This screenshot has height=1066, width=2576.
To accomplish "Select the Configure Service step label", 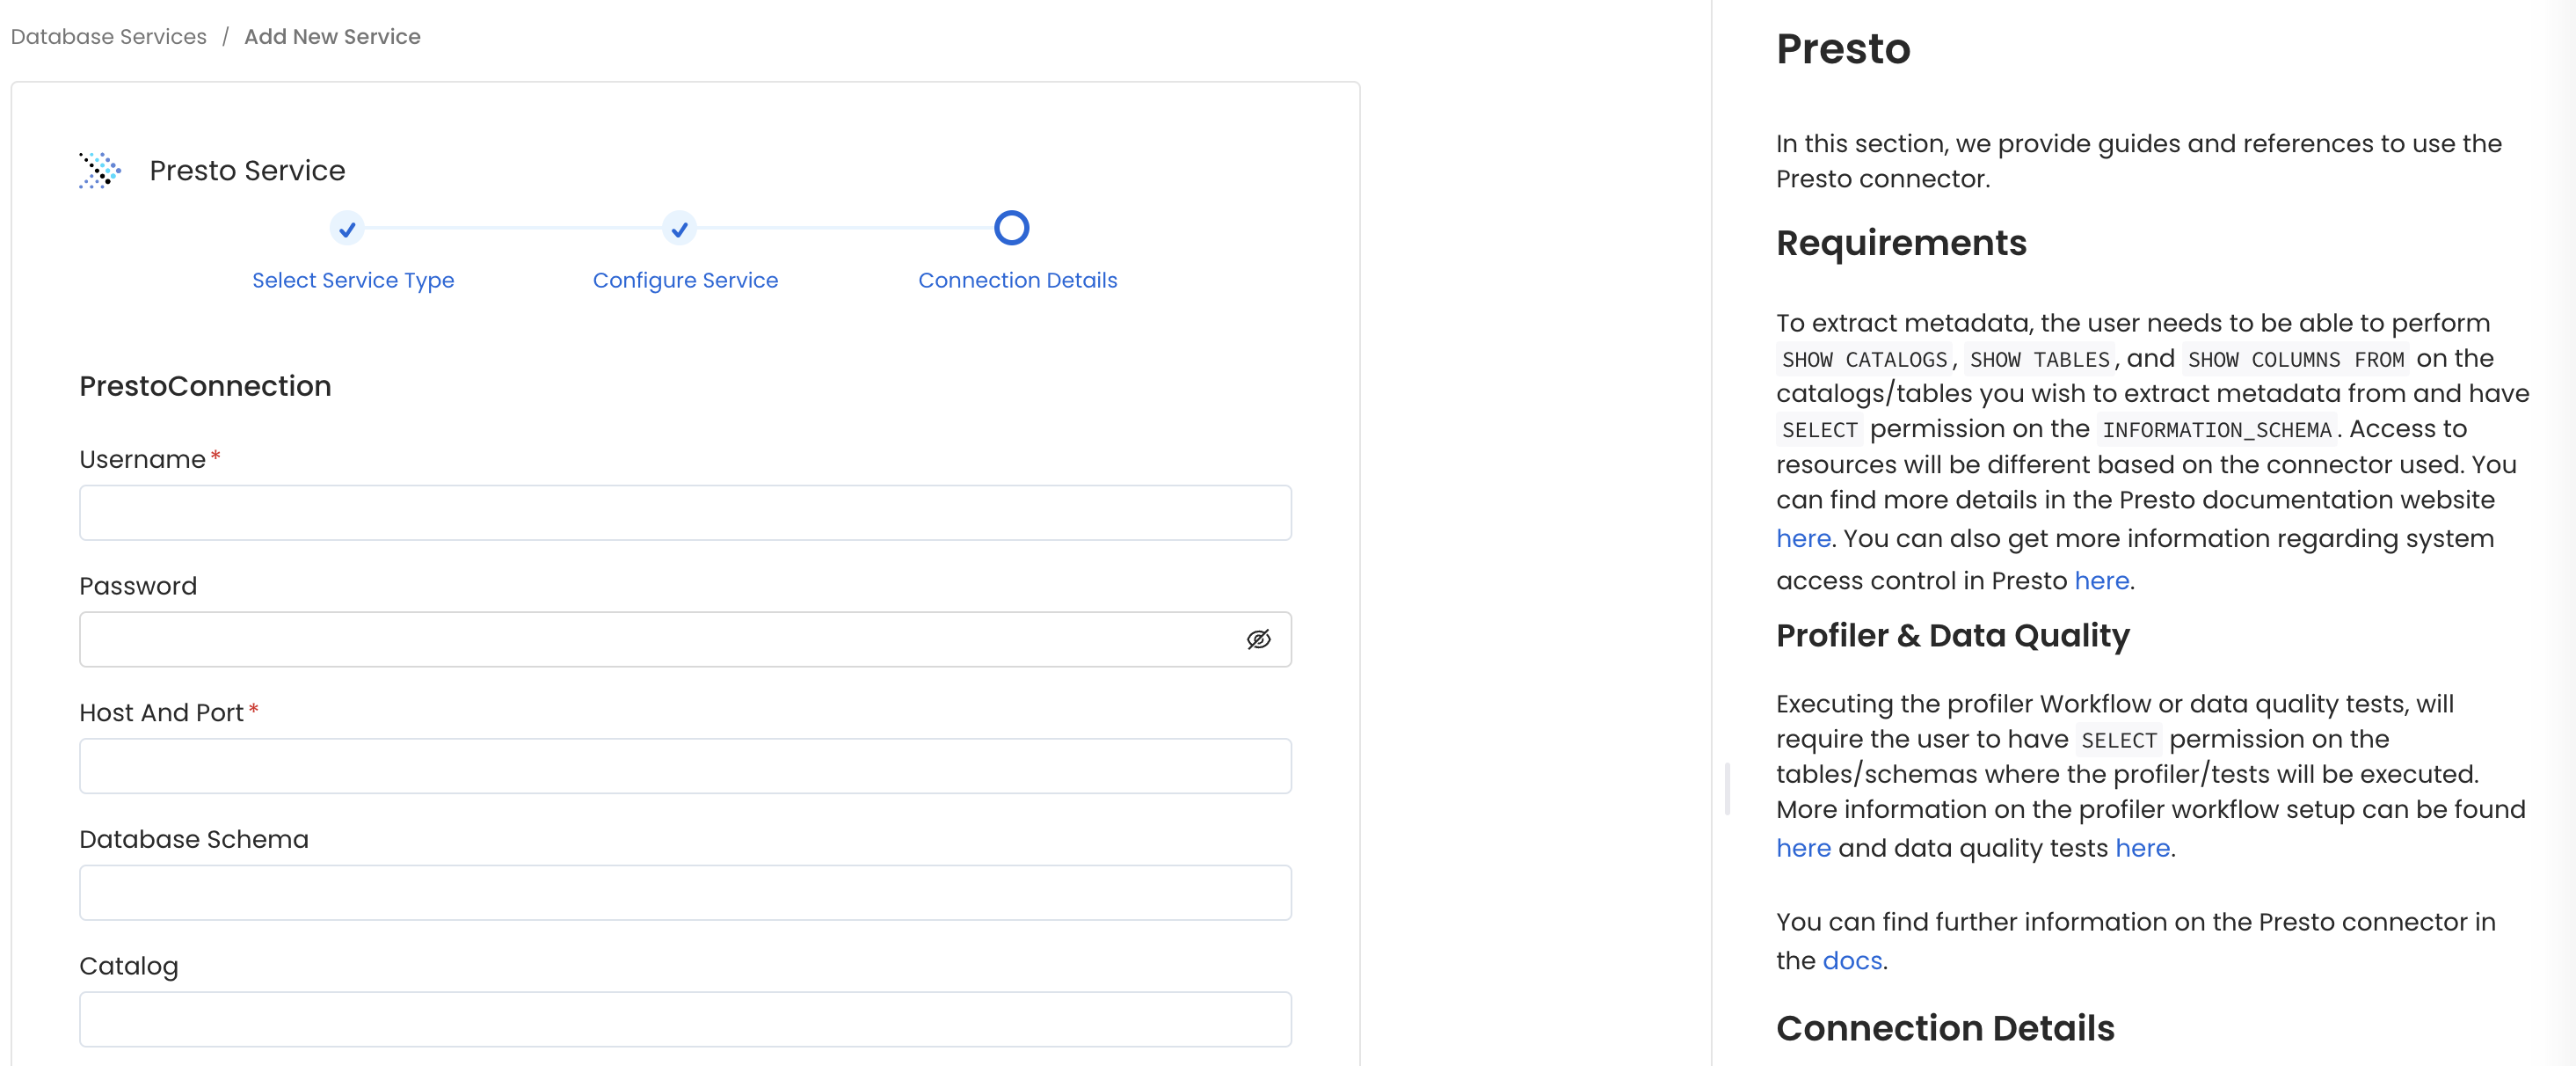I will click(685, 280).
